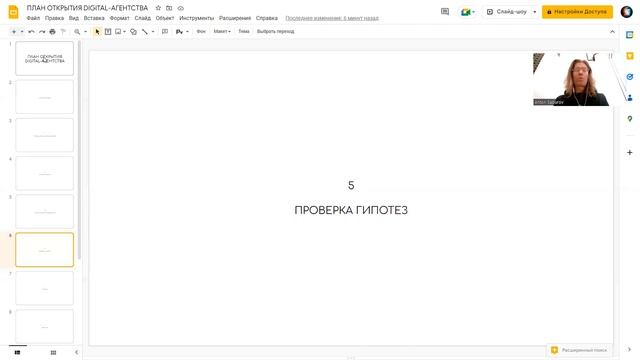The width and height of the screenshot is (640, 360).
Task: Click the ПРОВЕРКА ГИПОТЕЗ slide text
Action: pos(351,210)
